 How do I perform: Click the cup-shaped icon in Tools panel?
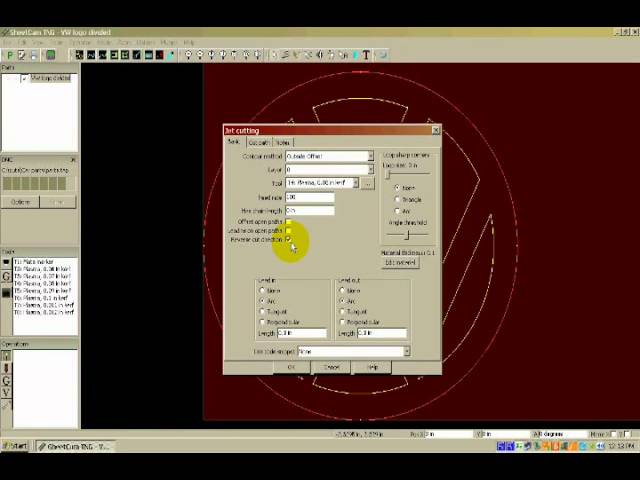(x=6, y=262)
